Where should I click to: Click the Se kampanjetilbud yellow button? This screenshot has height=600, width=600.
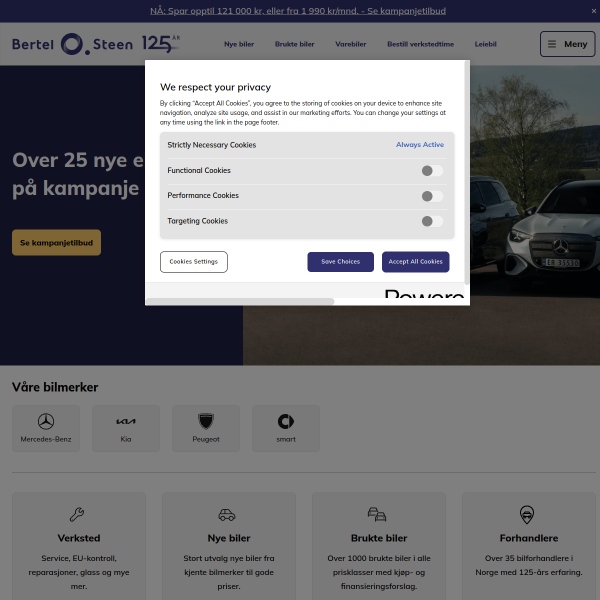point(57,243)
